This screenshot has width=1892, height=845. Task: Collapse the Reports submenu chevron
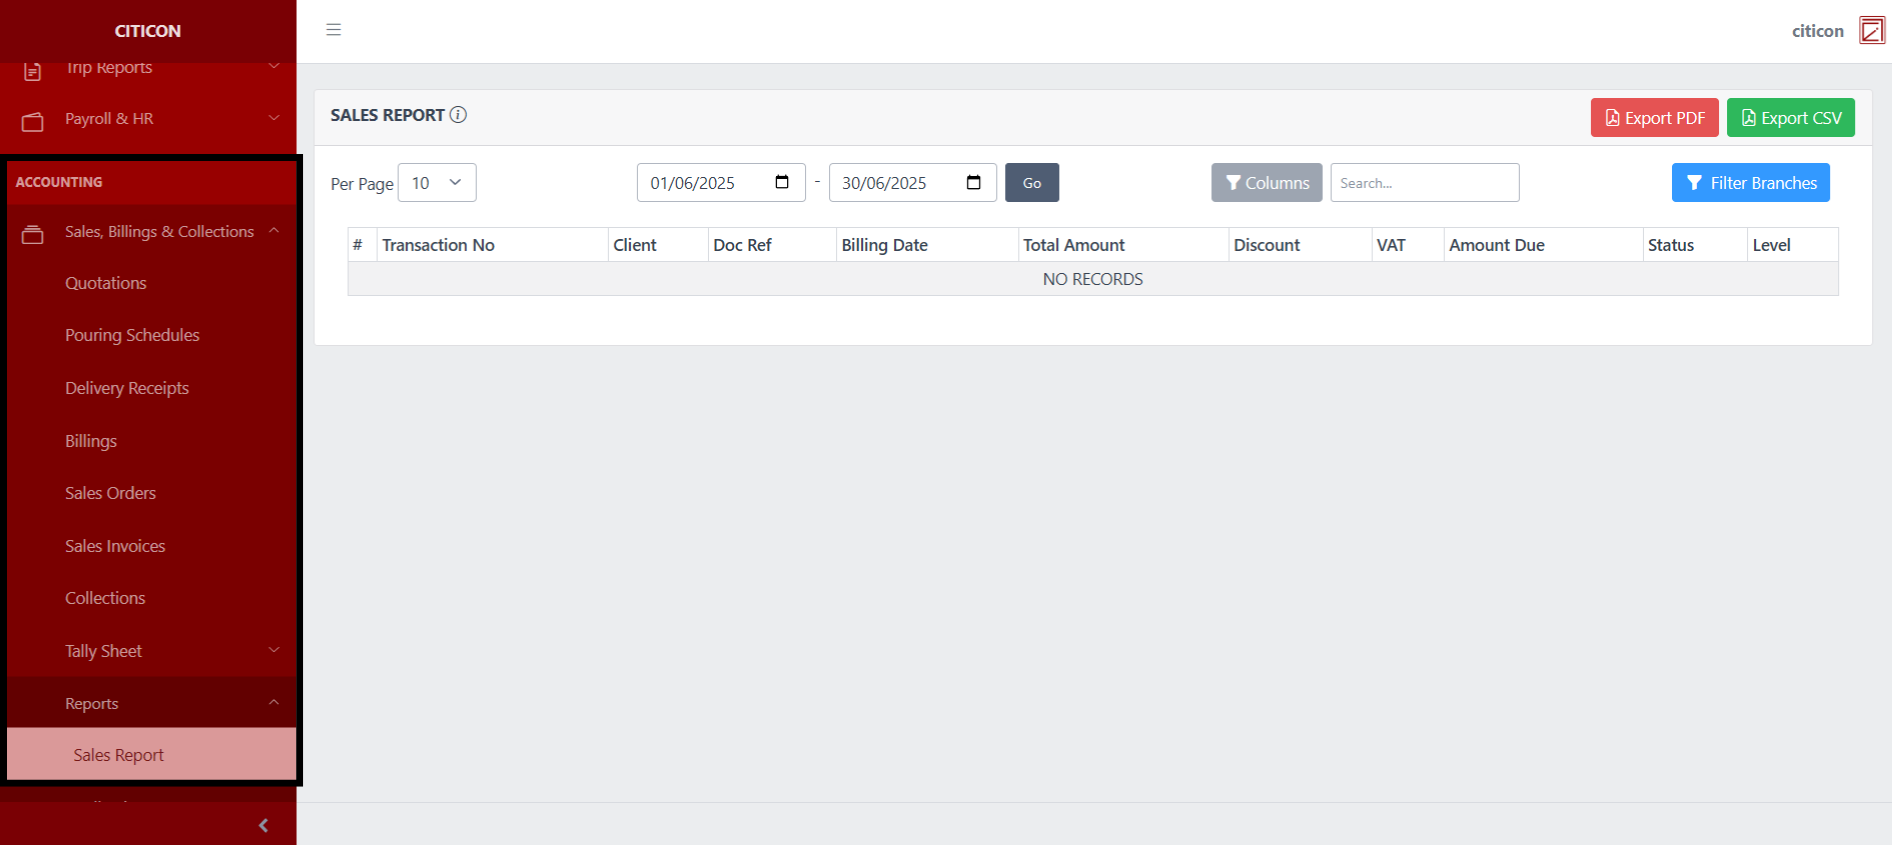pos(274,702)
